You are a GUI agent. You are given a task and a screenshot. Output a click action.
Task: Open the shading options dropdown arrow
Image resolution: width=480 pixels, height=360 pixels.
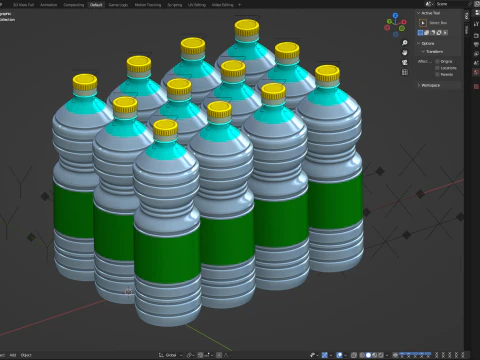click(387, 355)
